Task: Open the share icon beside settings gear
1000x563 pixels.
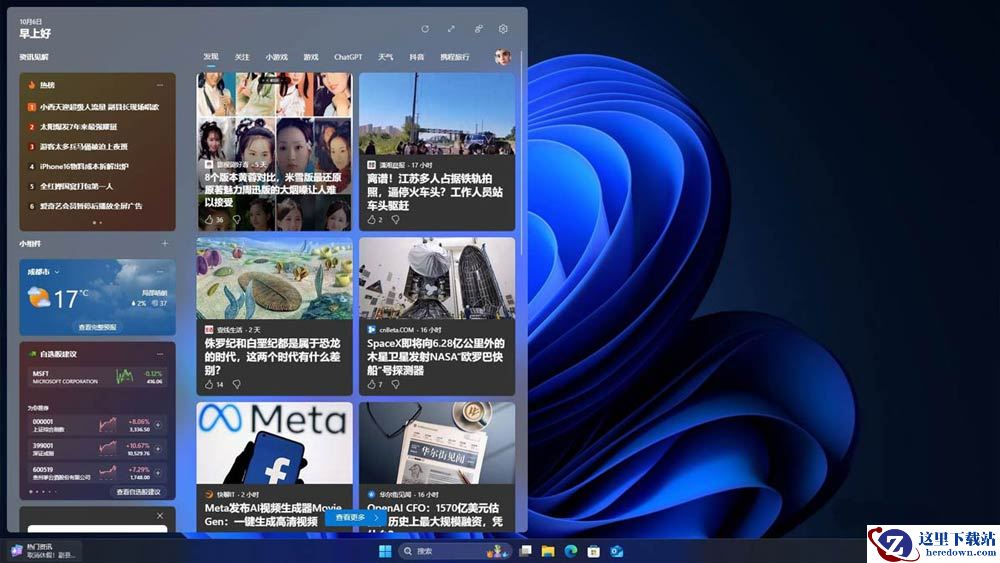Action: click(x=478, y=29)
